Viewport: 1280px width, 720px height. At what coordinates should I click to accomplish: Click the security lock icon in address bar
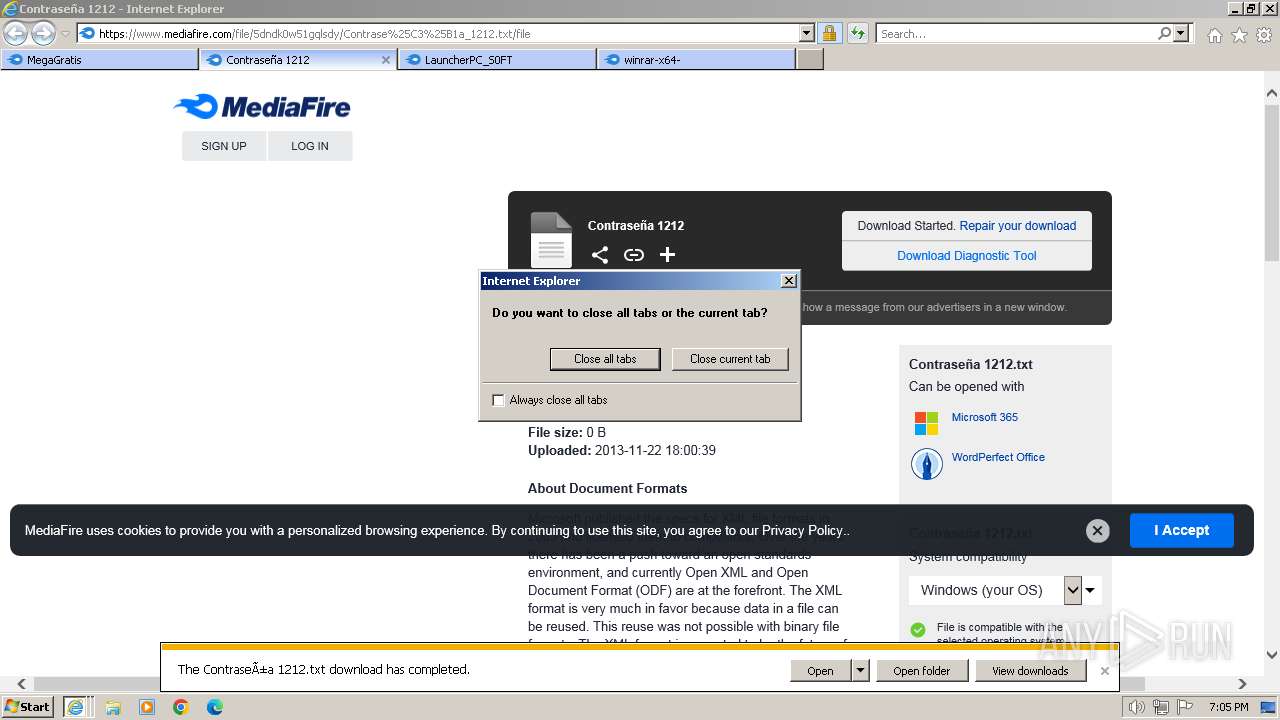(829, 33)
